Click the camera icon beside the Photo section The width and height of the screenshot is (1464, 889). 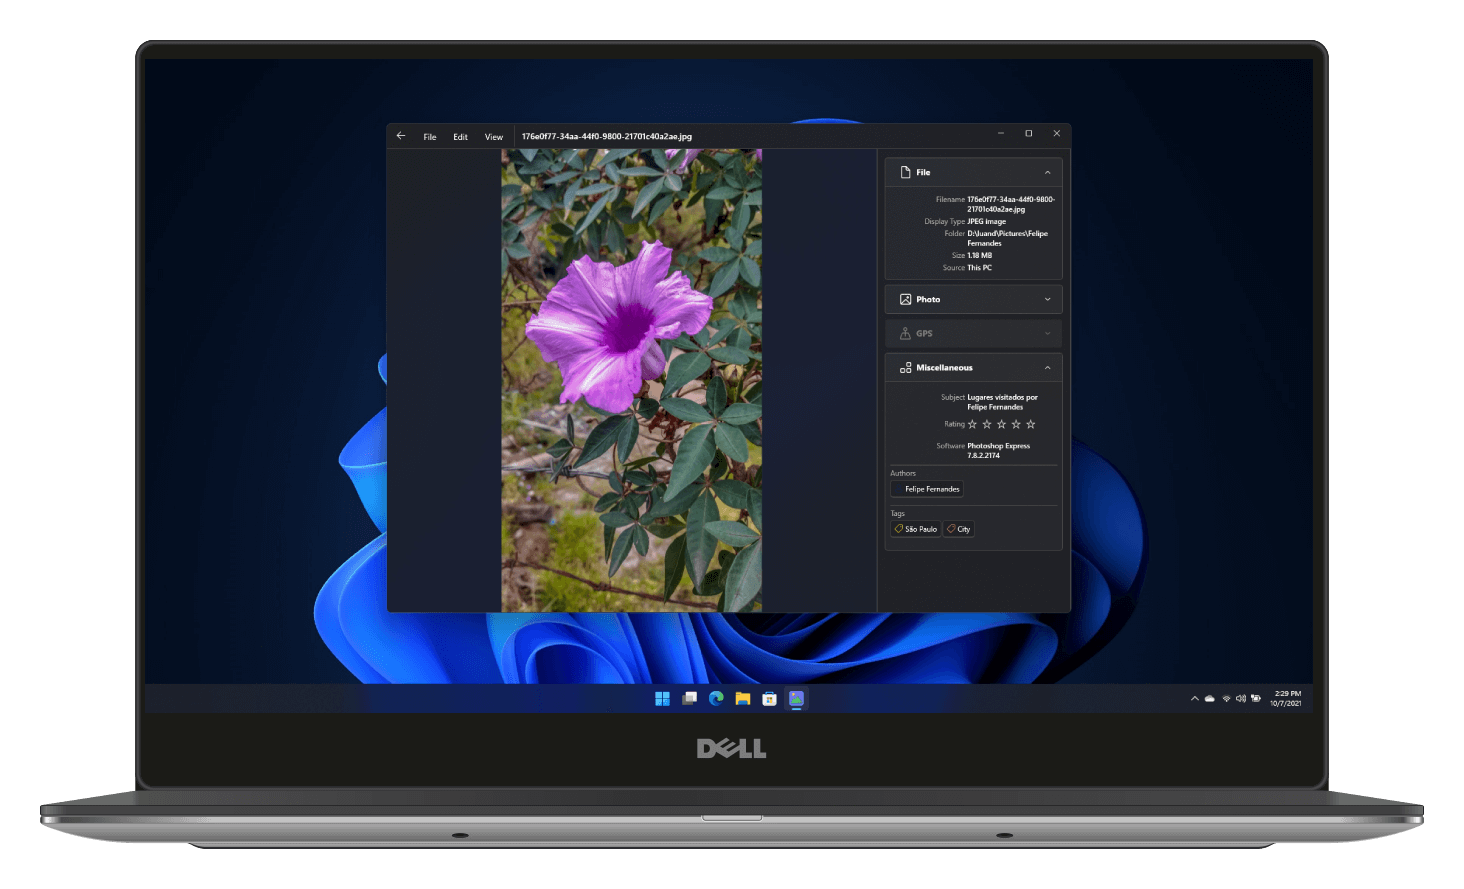point(905,298)
